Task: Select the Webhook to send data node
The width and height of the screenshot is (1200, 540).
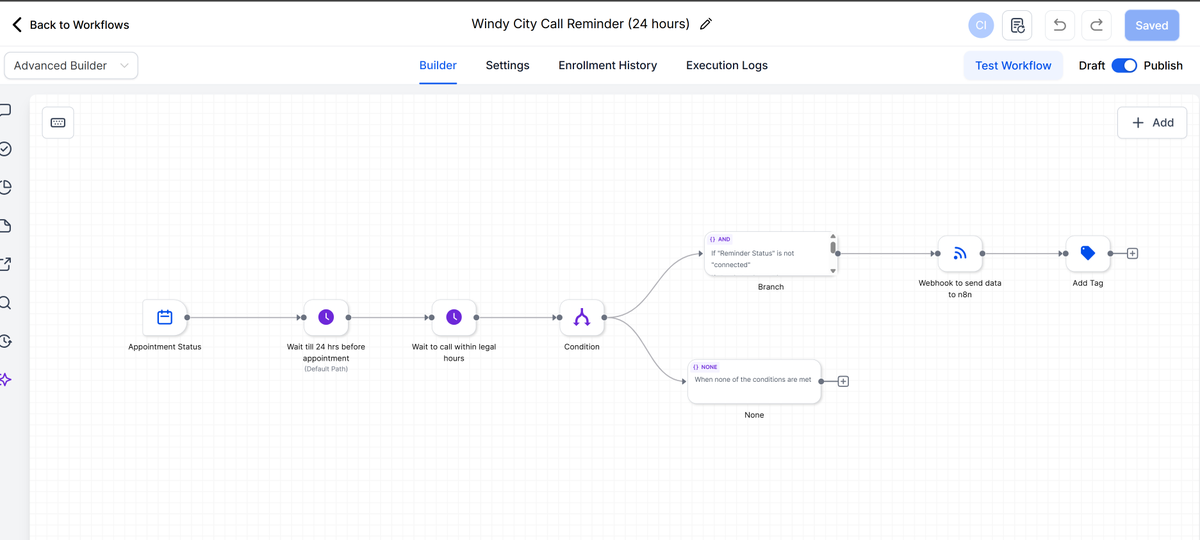Action: point(960,254)
